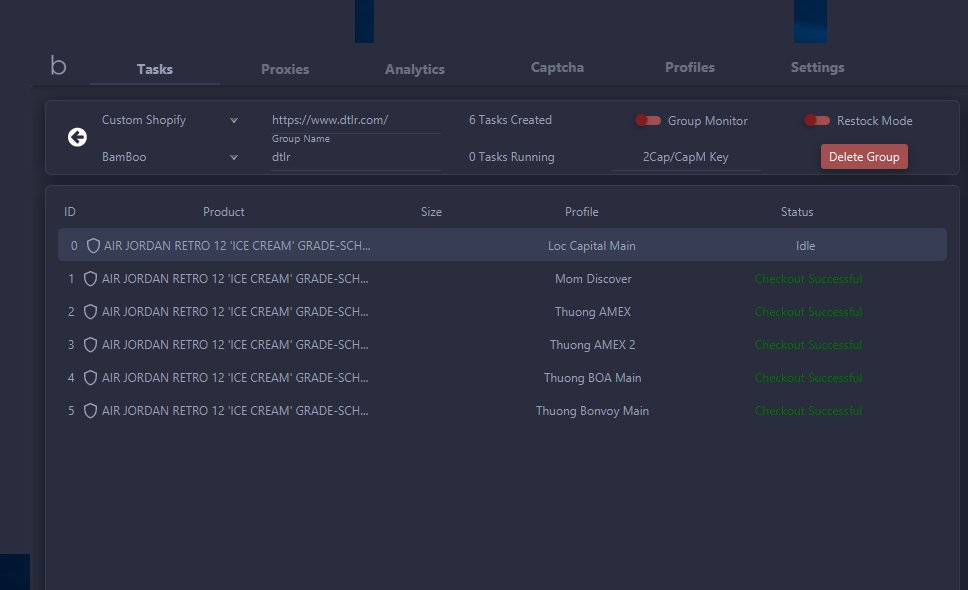Click Checkout Successful status of task 1

pos(808,279)
